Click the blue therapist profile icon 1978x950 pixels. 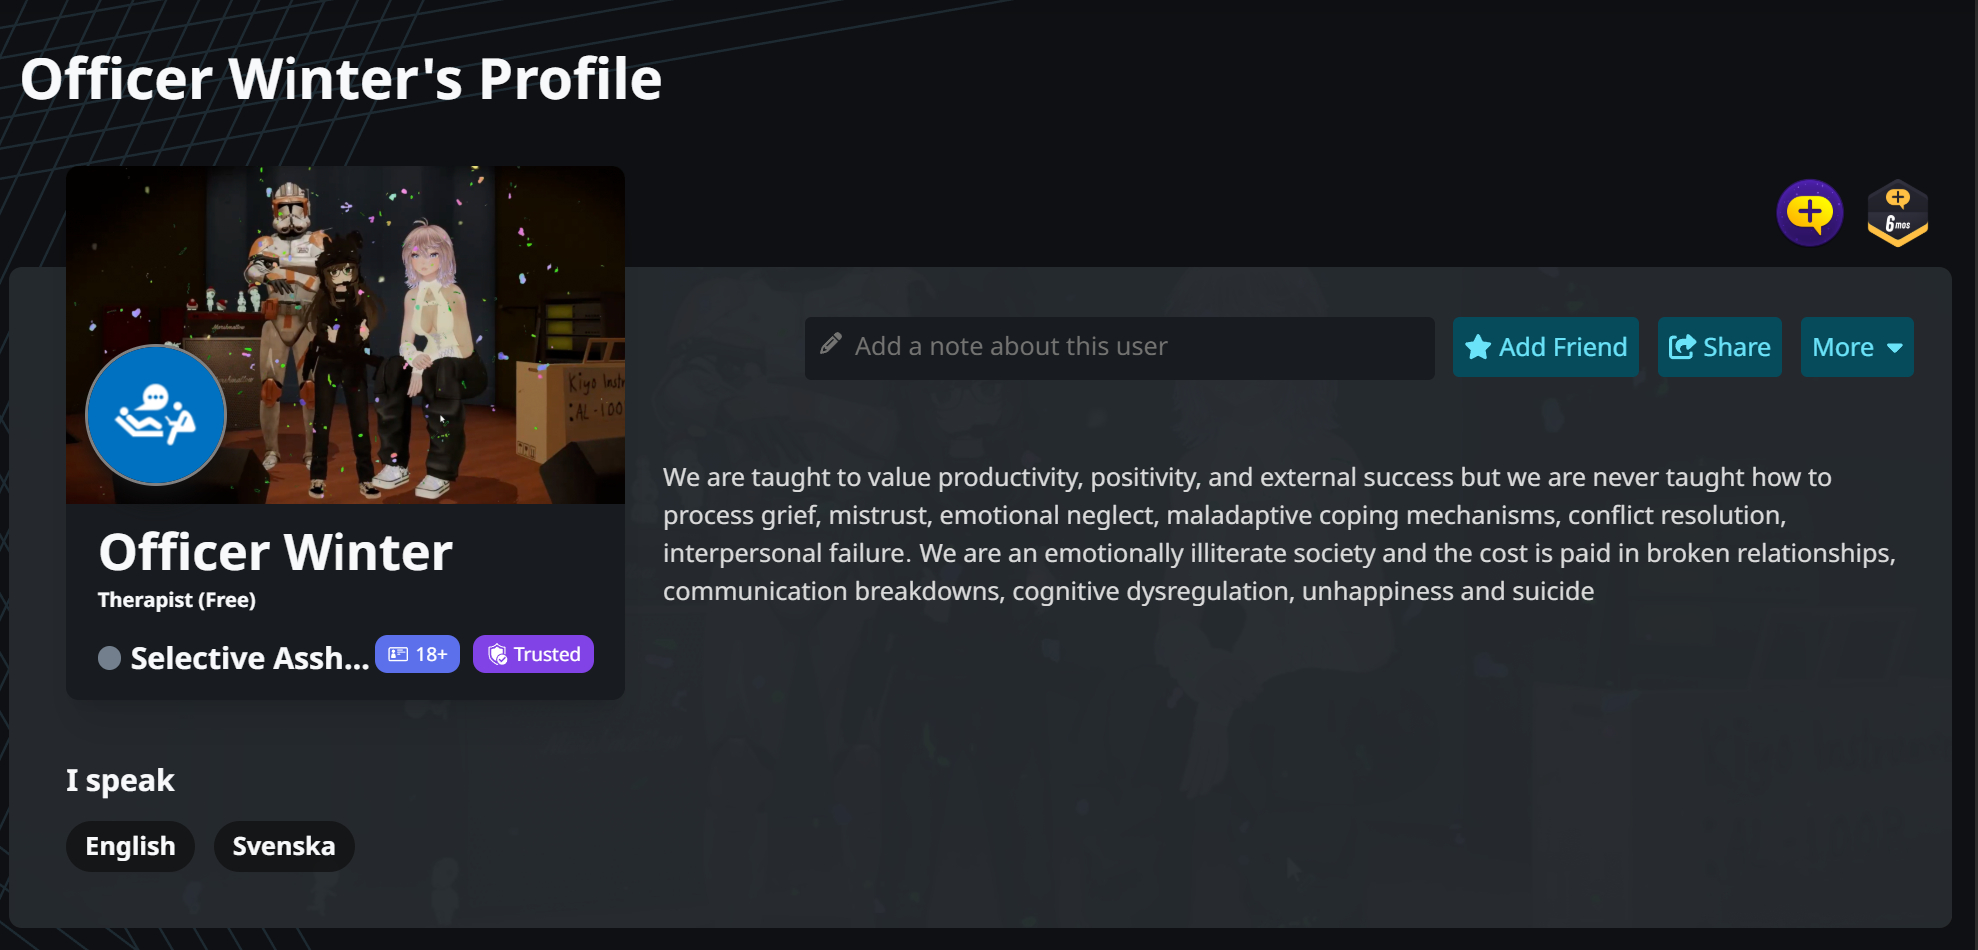(156, 415)
